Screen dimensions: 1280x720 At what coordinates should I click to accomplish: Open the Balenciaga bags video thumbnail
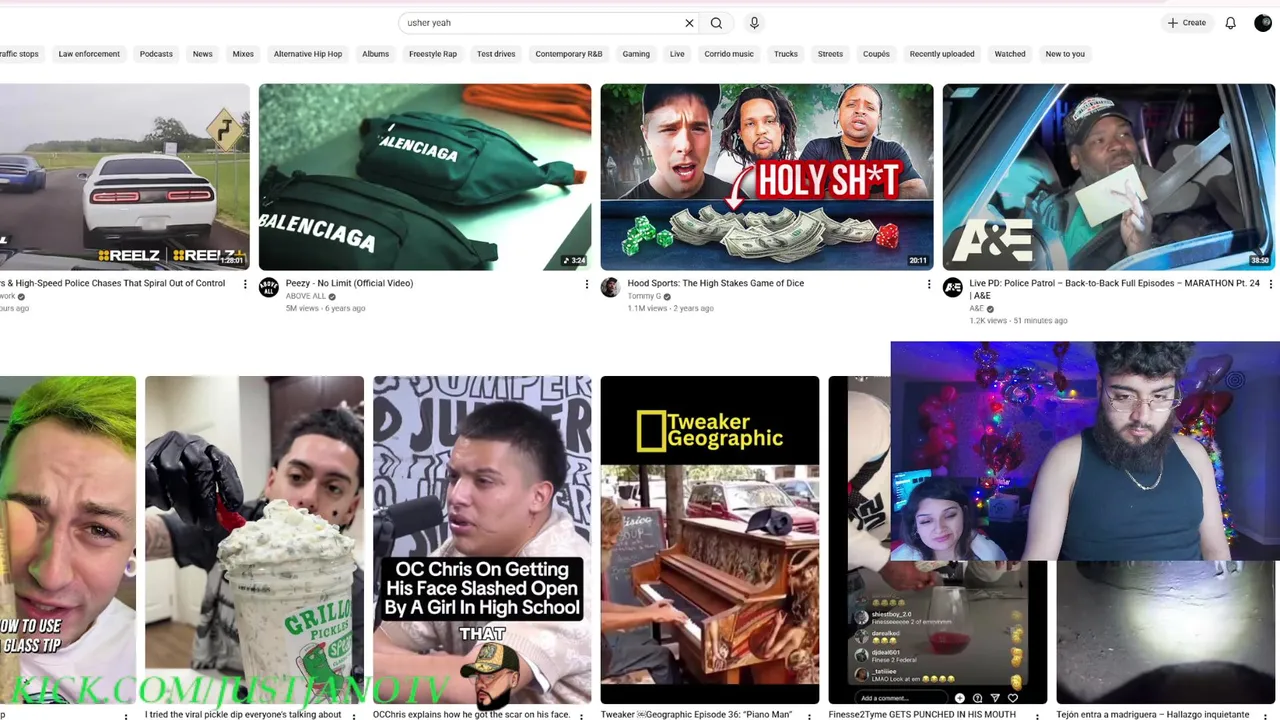point(425,177)
